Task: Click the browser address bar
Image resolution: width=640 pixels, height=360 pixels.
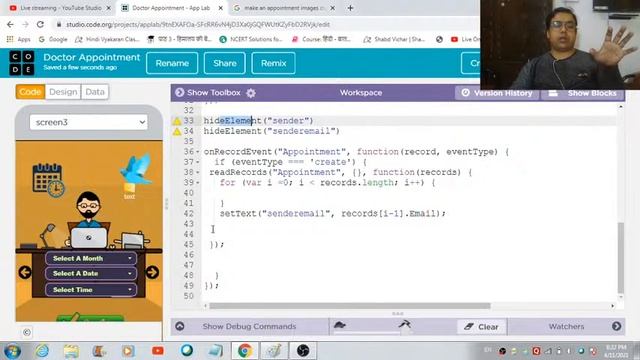Action: 265,24
